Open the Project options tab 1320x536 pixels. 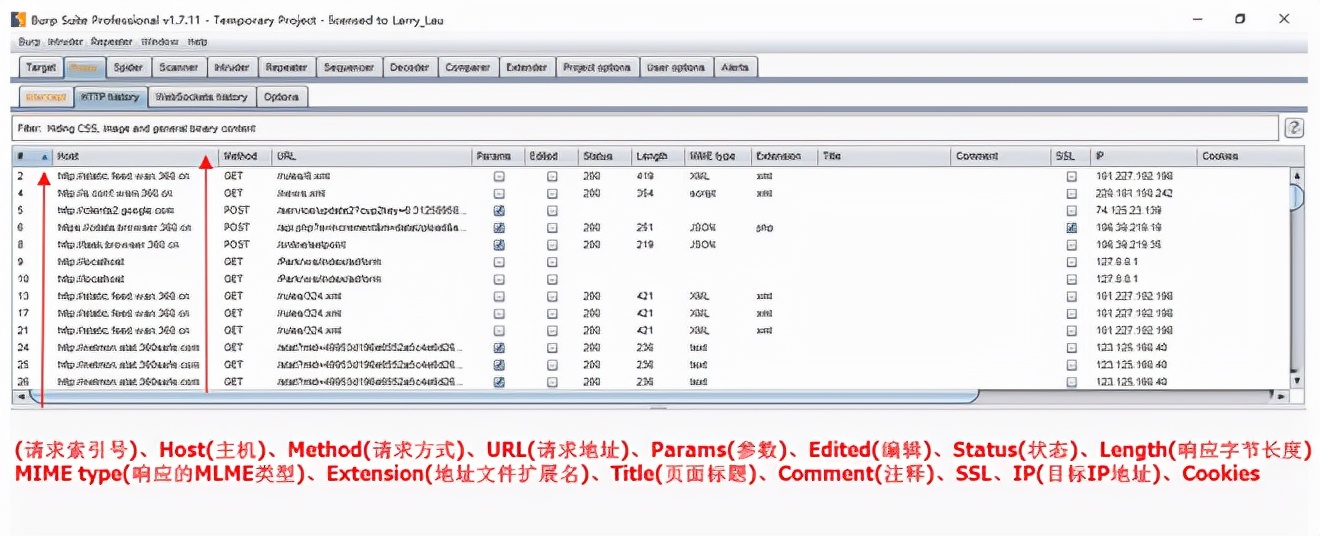tap(597, 67)
